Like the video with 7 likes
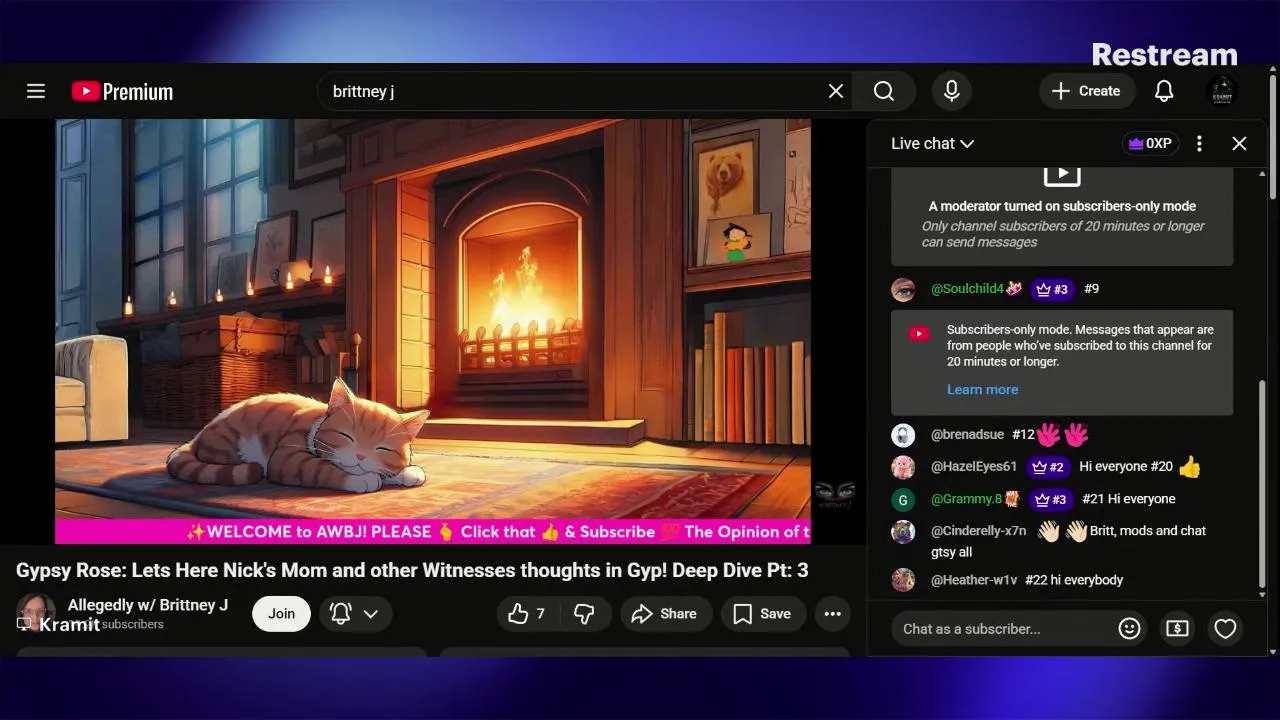 click(528, 613)
